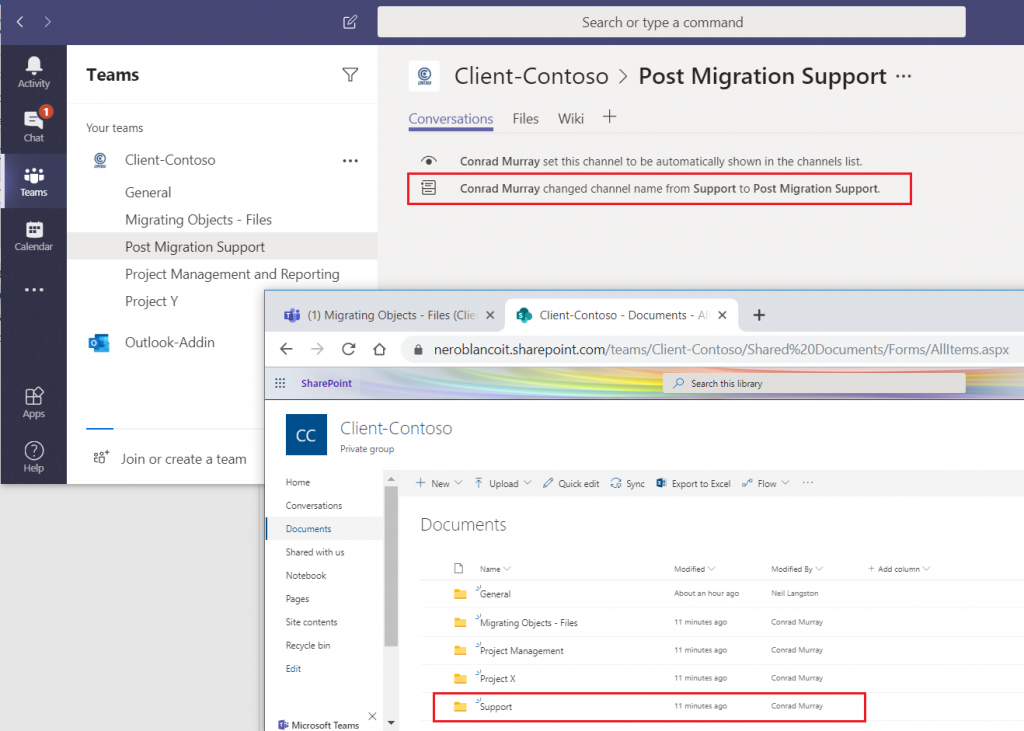This screenshot has width=1024, height=731.
Task: Add a tab with the plus icon
Action: pyautogui.click(x=609, y=117)
